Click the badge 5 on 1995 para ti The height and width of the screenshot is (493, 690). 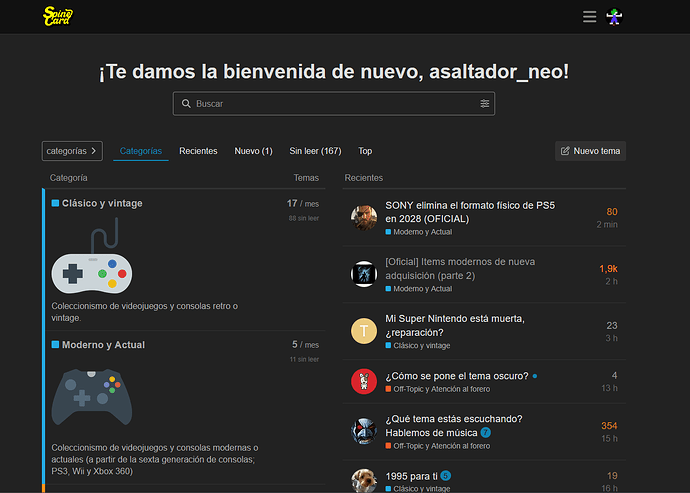click(x=445, y=476)
